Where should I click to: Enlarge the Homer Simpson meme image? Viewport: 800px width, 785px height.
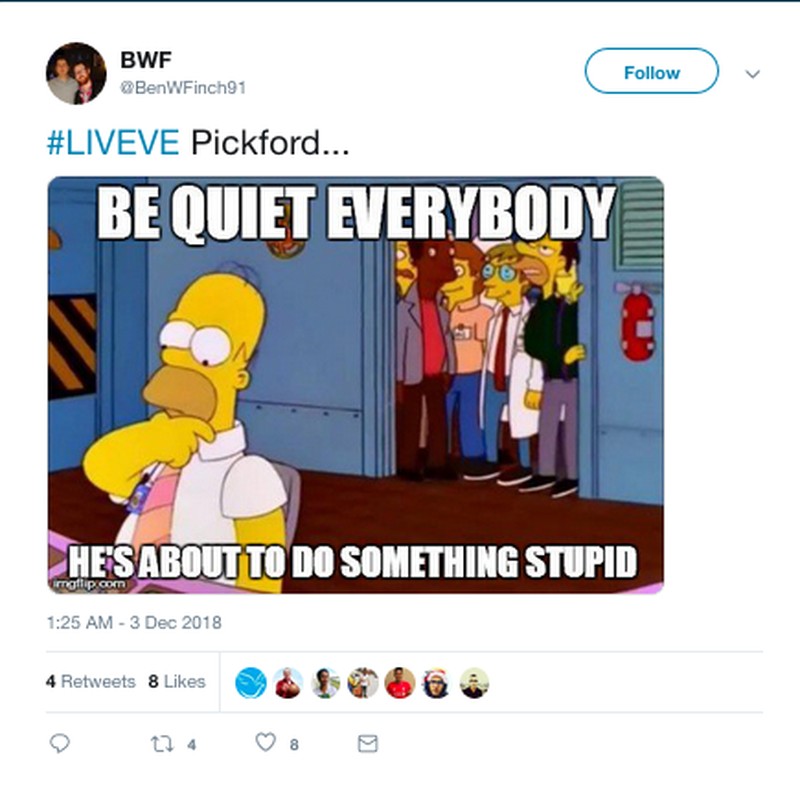tap(356, 385)
